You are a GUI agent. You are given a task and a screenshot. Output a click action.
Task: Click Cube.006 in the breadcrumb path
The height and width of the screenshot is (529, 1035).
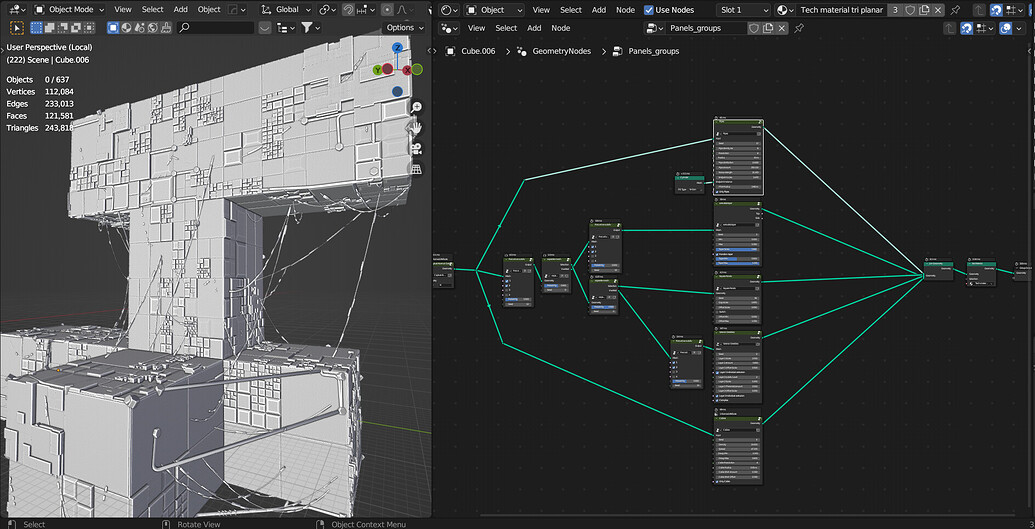478,51
